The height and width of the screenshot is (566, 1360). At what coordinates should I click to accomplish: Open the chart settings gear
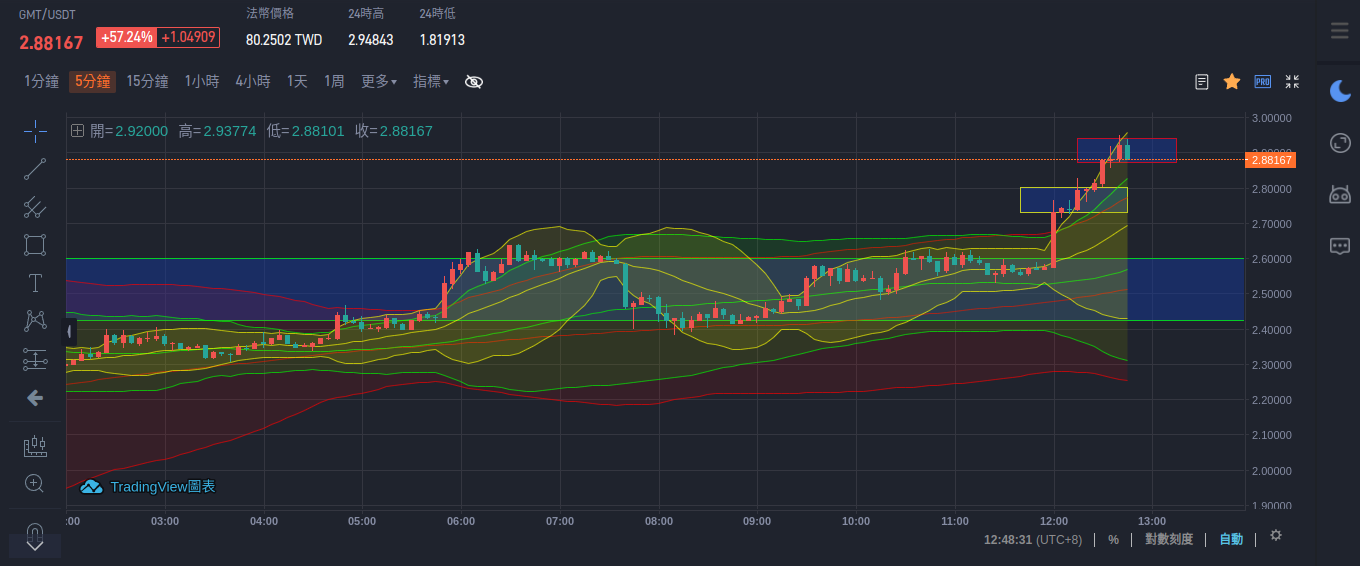(x=1276, y=536)
